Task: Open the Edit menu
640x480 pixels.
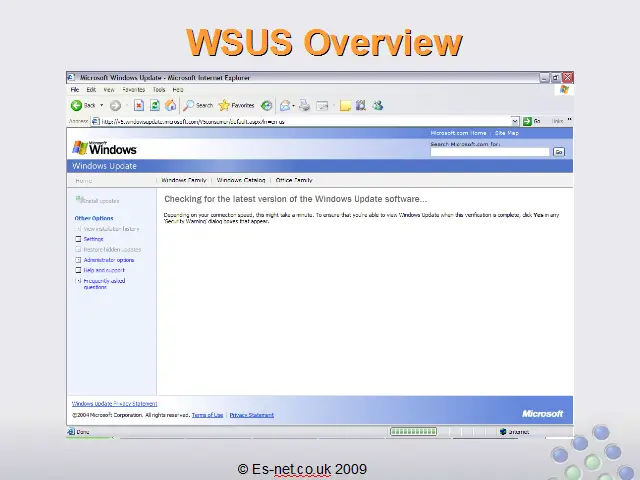Action: (x=91, y=90)
